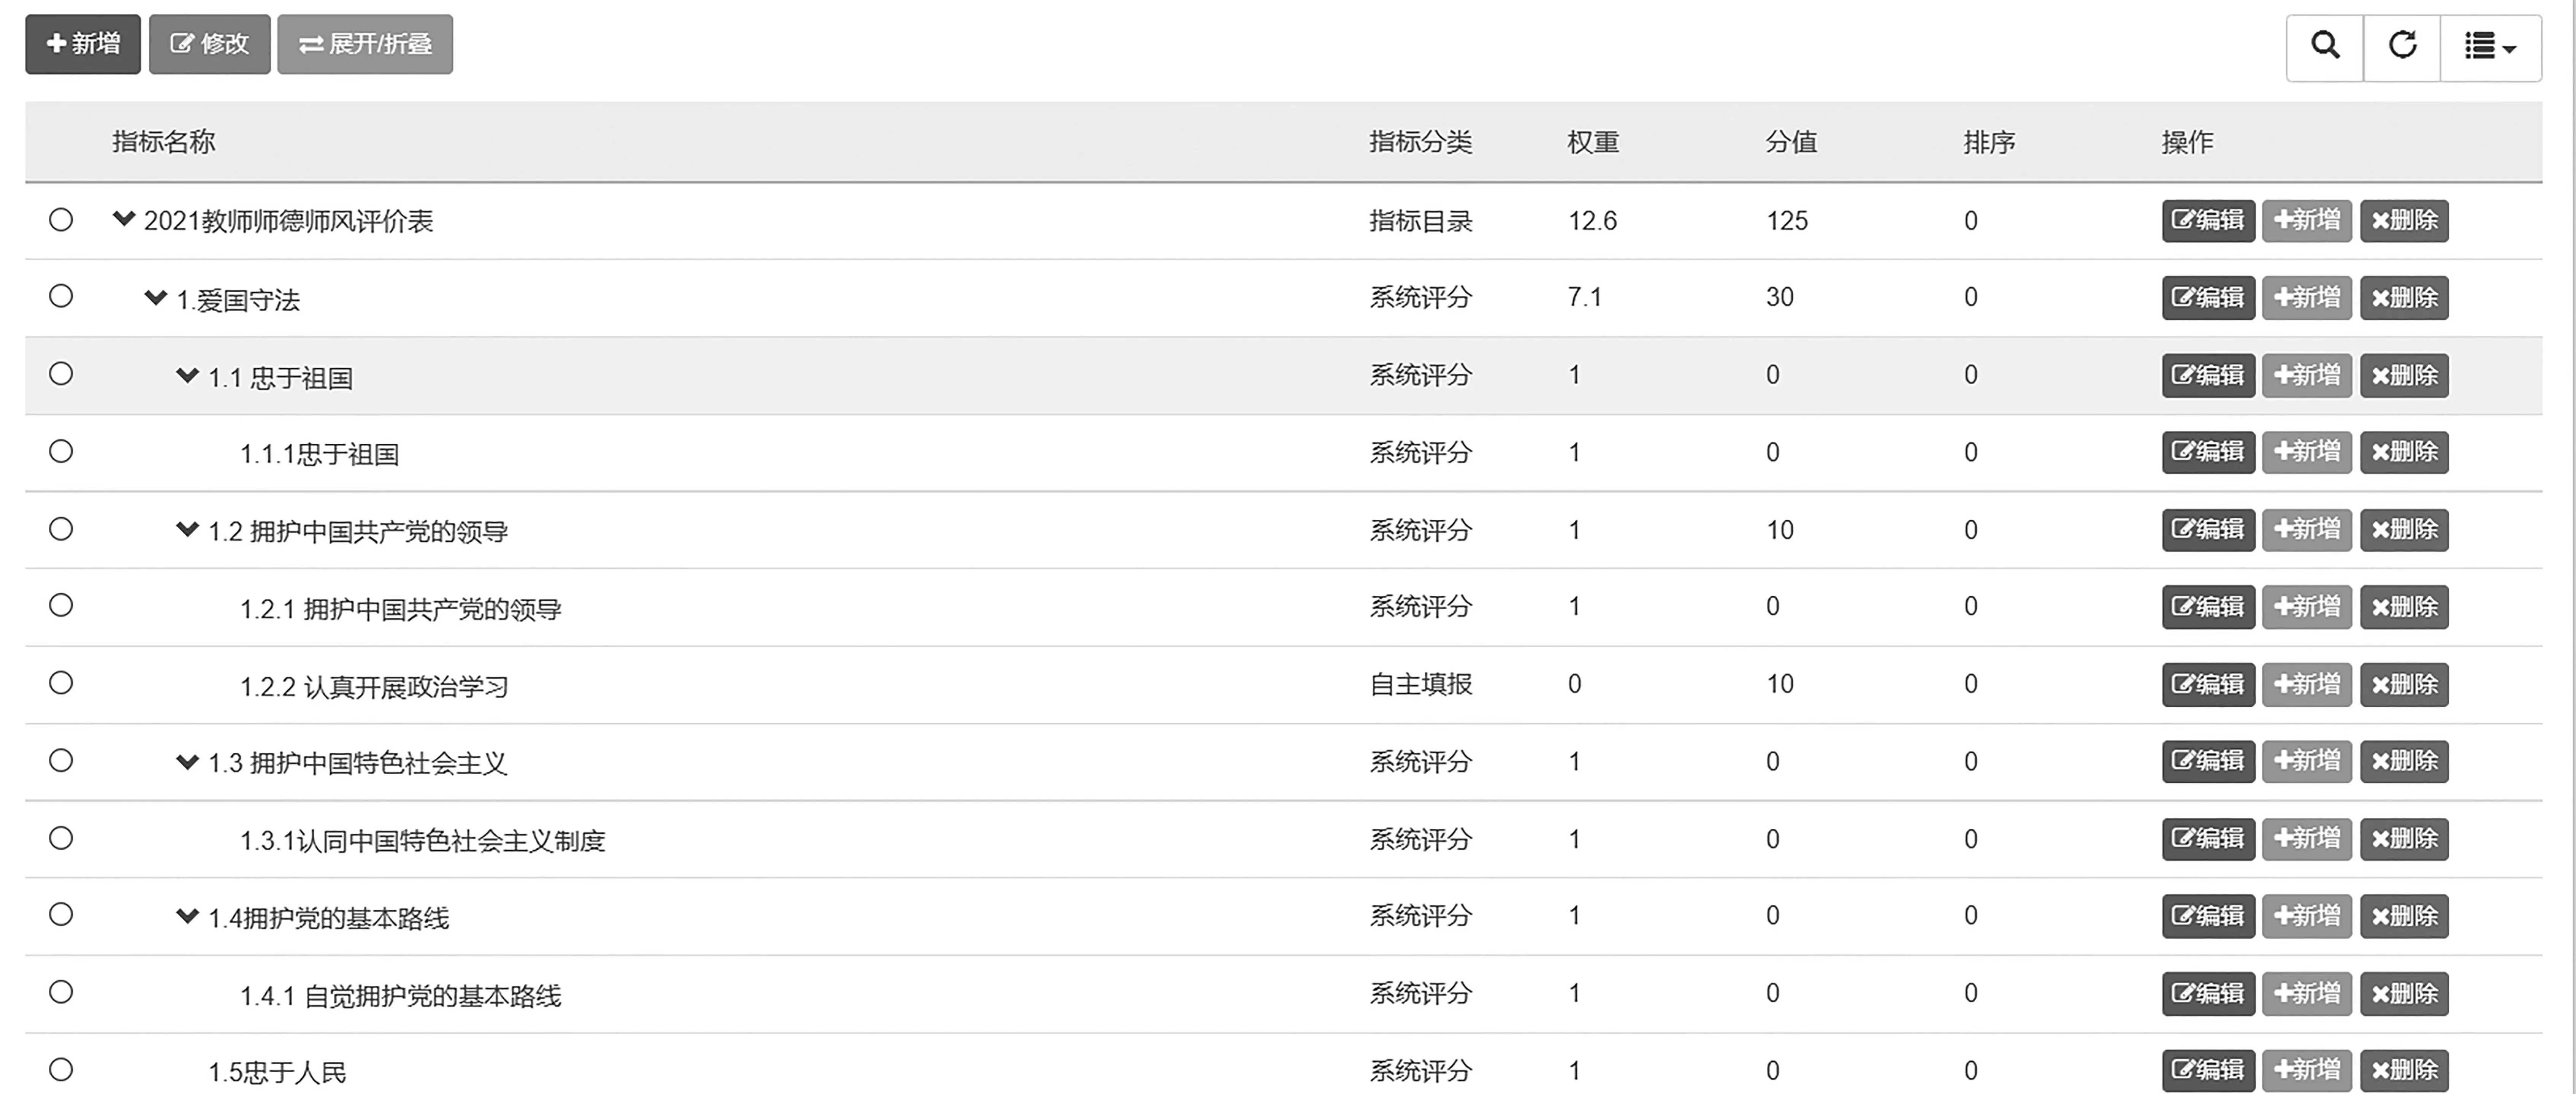
Task: Edit the 1.4拥护党的基本路线 row
Action: (x=2208, y=916)
